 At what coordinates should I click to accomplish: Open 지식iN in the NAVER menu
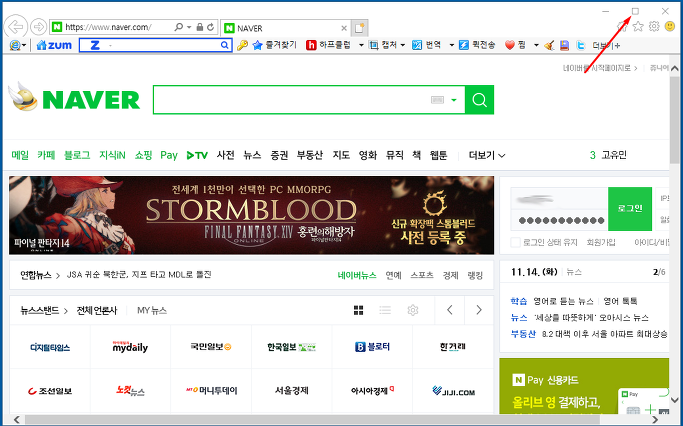click(112, 155)
